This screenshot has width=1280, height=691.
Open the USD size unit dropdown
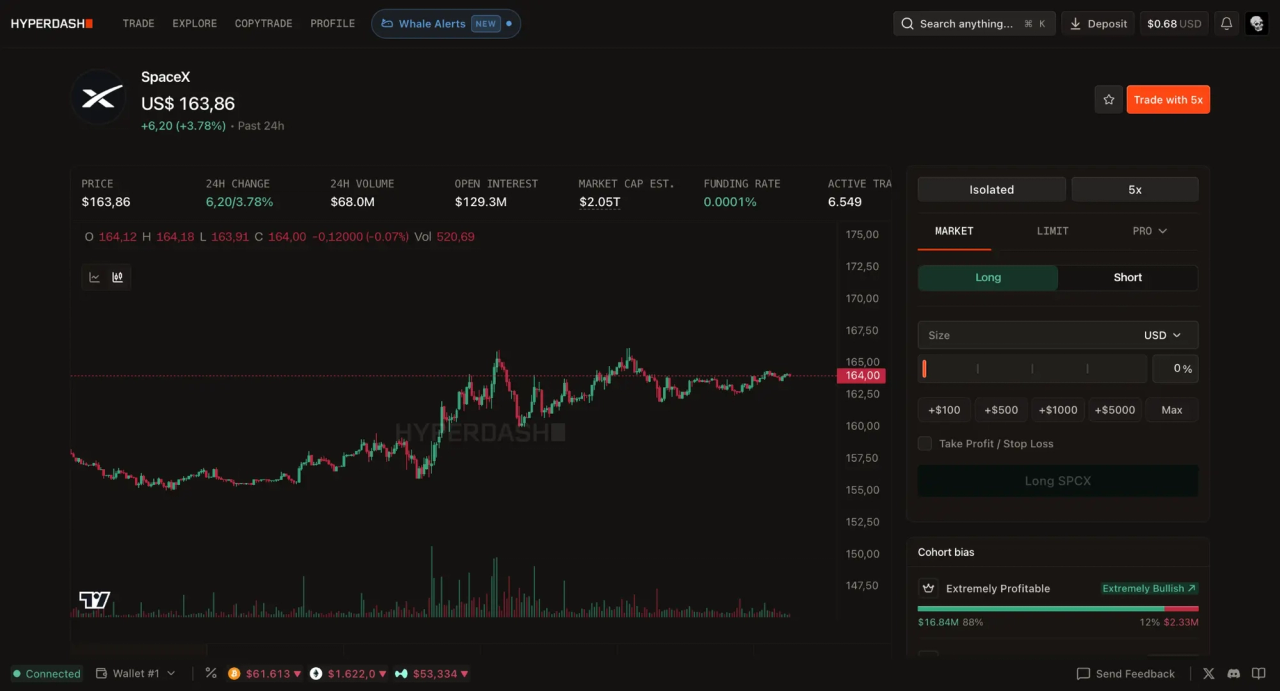click(x=1162, y=335)
